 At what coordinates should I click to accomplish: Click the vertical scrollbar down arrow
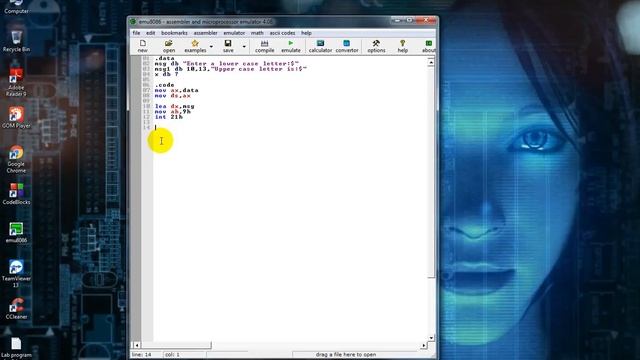coord(431,338)
